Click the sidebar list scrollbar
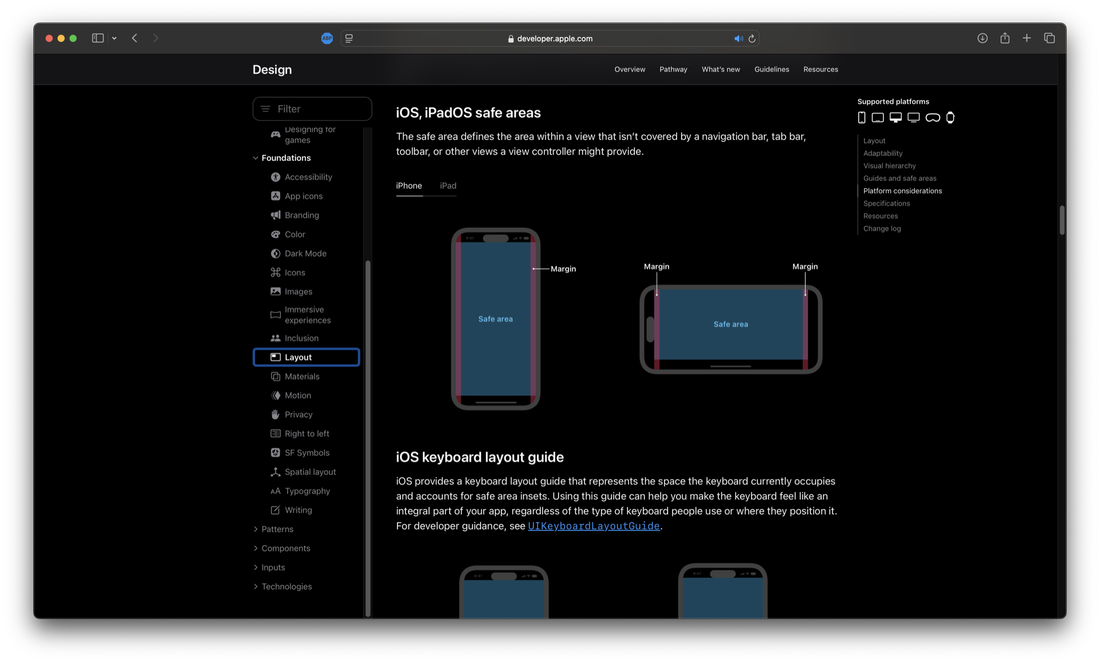Screen dimensions: 1100x663 pyautogui.click(x=368, y=438)
